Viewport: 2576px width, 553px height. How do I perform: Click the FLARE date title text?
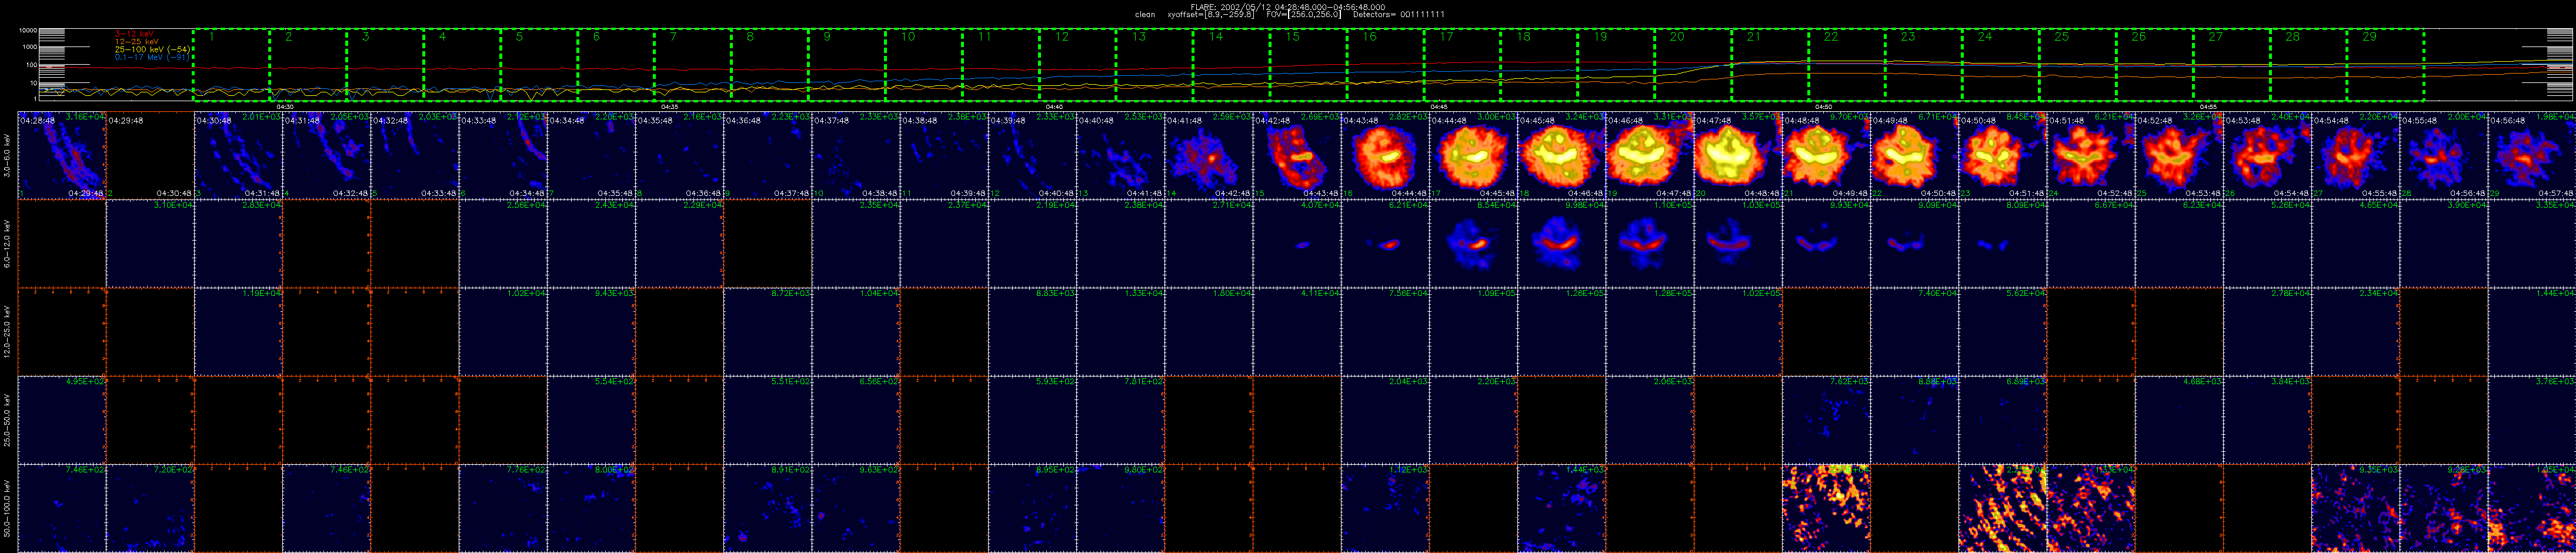click(1288, 6)
